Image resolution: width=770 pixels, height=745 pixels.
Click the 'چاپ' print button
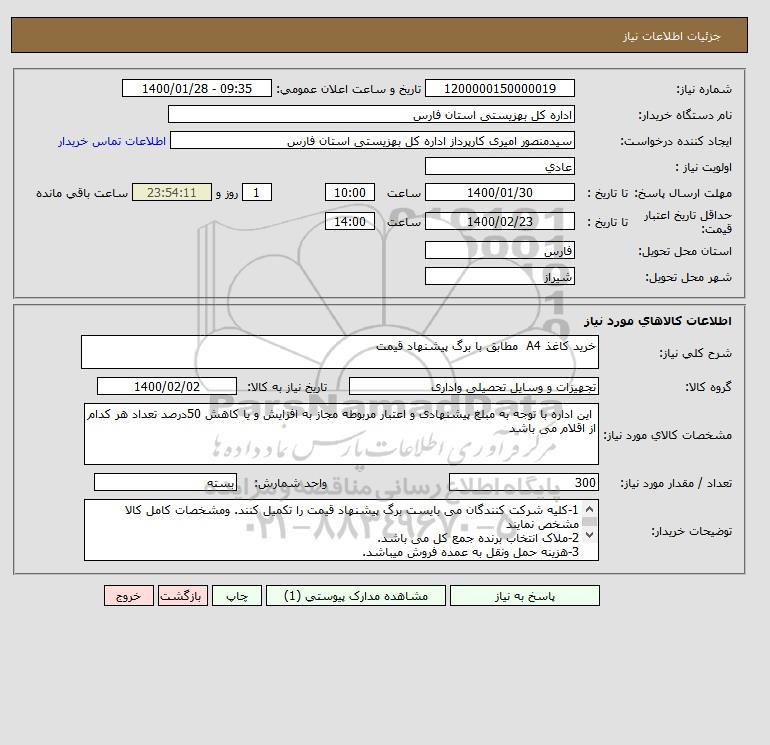237,595
